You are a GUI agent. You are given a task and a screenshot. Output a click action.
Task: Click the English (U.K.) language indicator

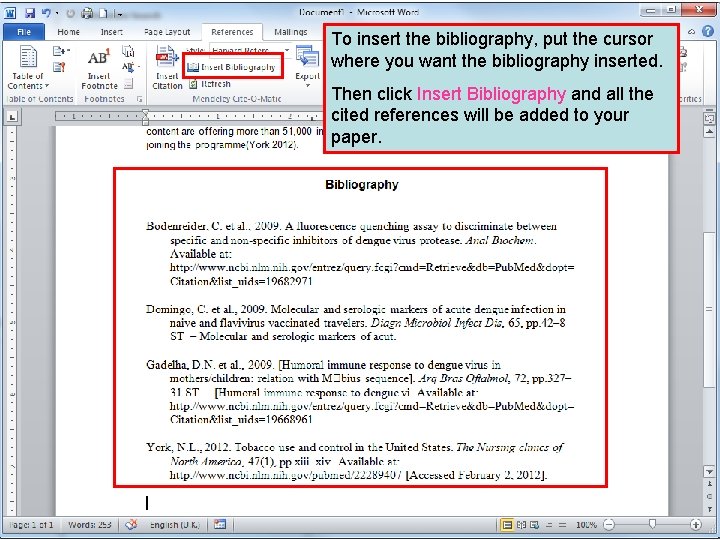(174, 524)
